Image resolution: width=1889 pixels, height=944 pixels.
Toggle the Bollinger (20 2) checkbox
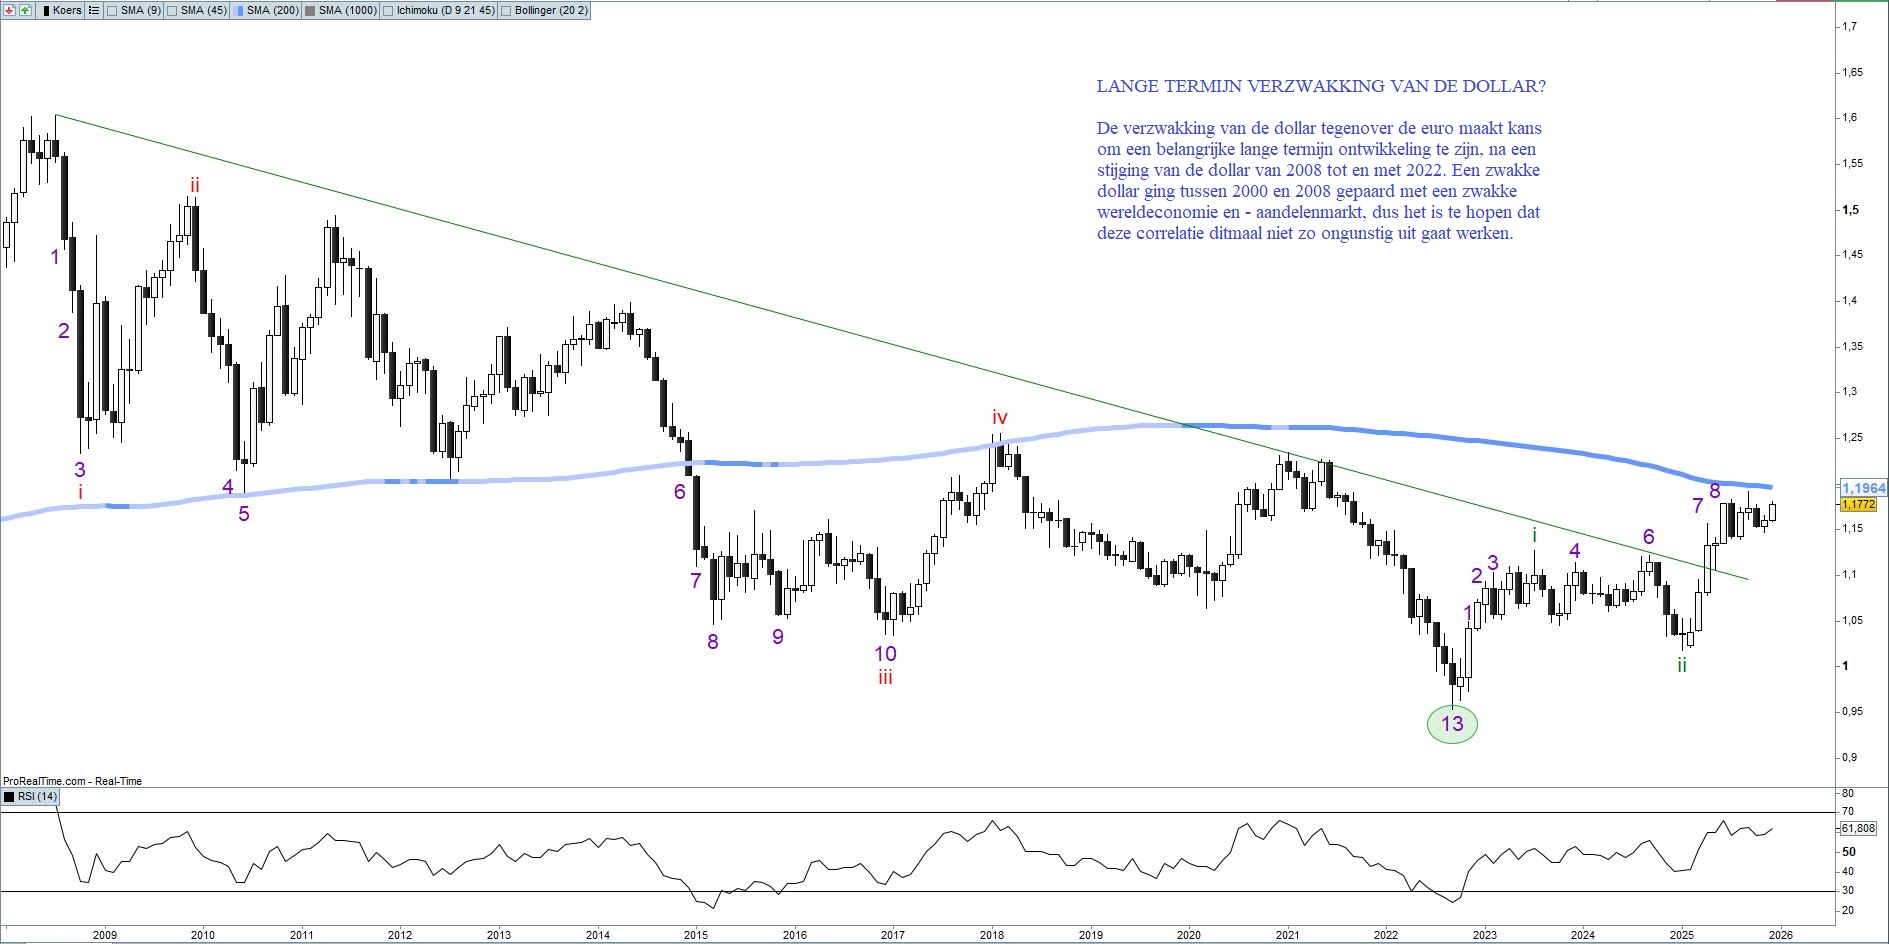tap(506, 10)
